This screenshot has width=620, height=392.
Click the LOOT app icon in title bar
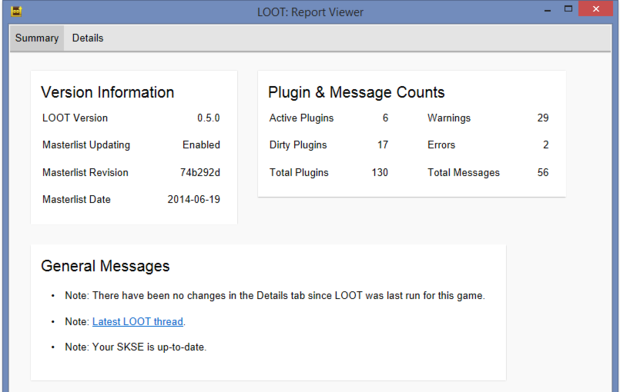16,11
